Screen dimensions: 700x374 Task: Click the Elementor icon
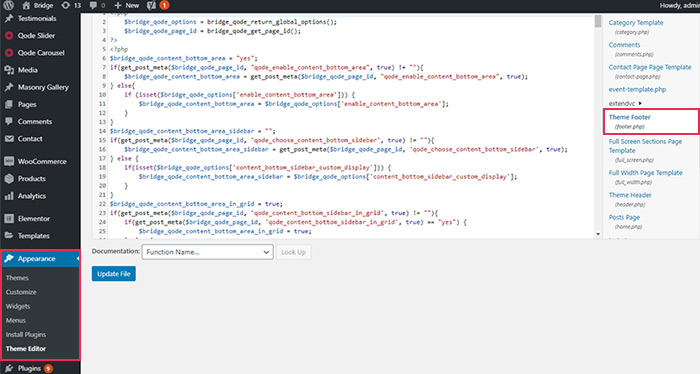[x=9, y=219]
